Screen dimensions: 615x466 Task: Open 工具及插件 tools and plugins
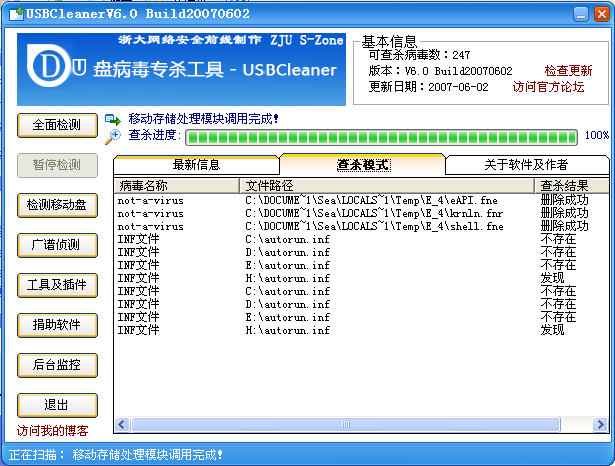[x=57, y=285]
